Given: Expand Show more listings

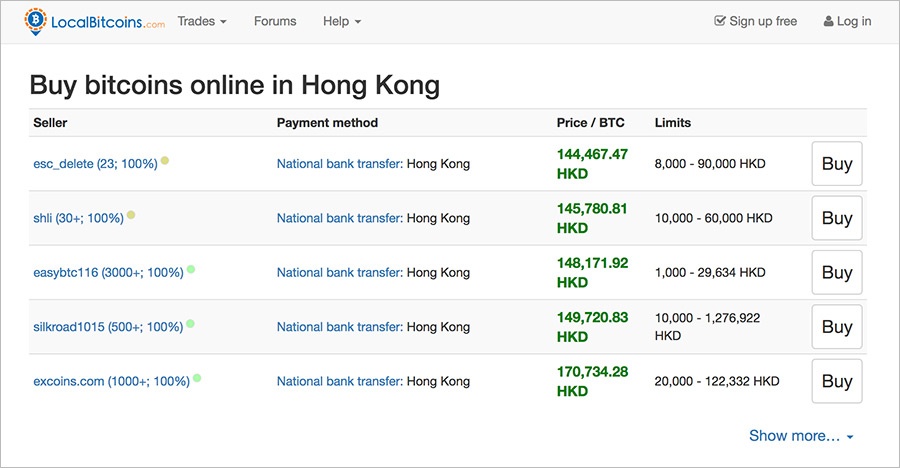Looking at the screenshot, I should pyautogui.click(x=801, y=436).
